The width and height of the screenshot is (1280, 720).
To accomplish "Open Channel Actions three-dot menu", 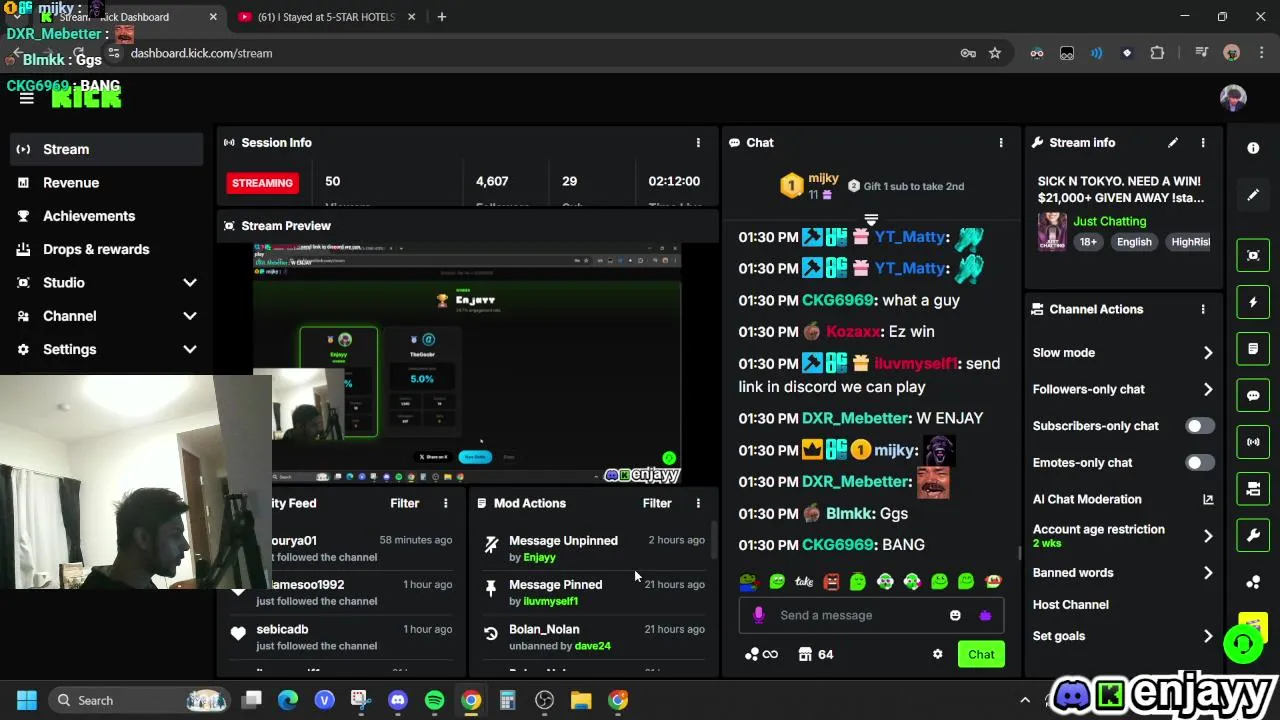I will pos(1203,309).
